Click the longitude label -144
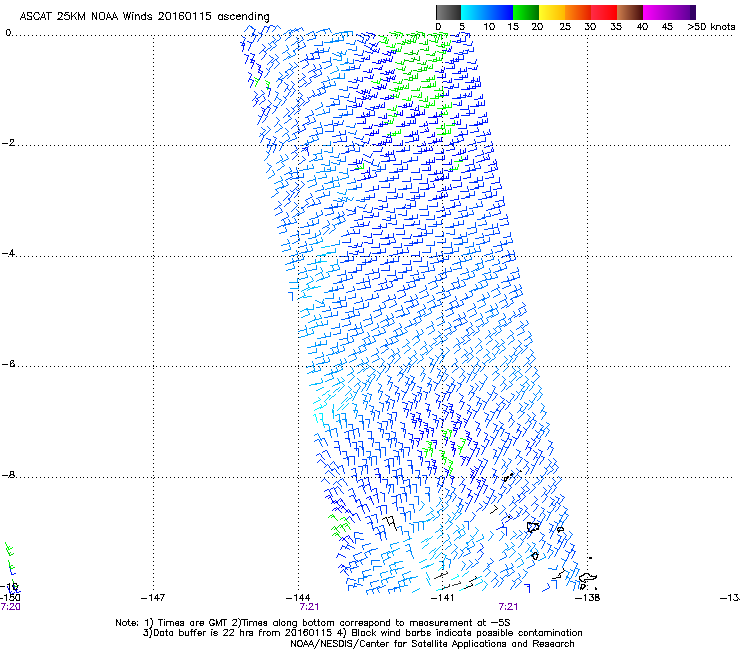The image size is (740, 650). tap(298, 598)
